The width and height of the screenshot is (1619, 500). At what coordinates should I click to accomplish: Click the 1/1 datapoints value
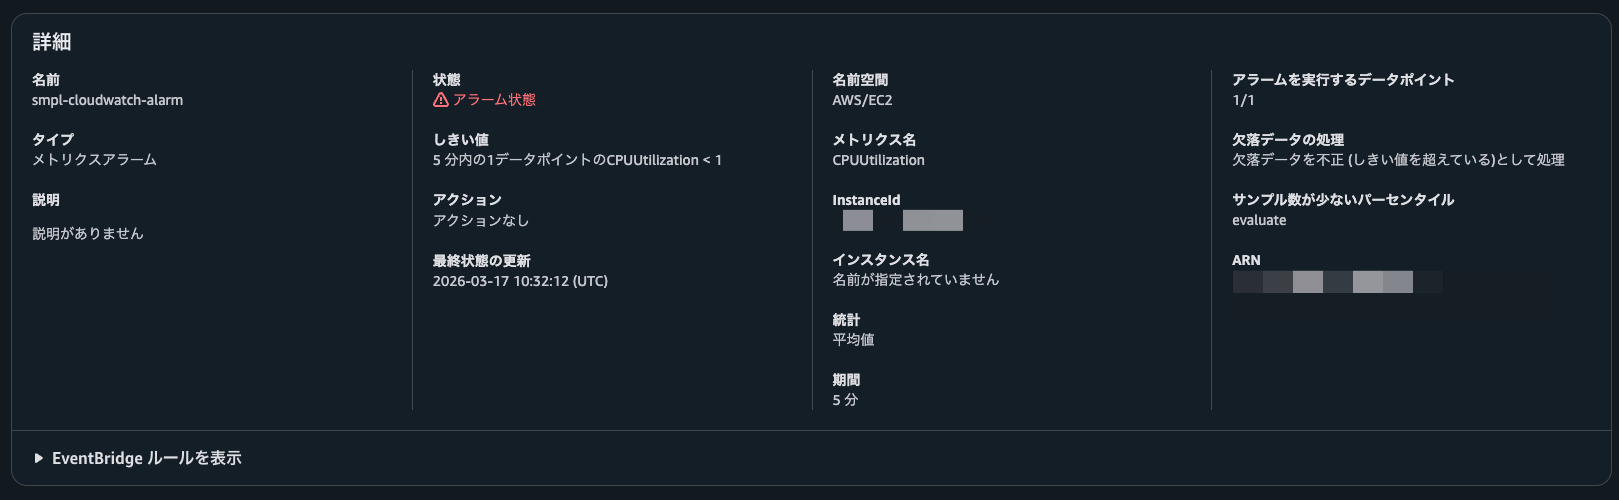pyautogui.click(x=1243, y=100)
